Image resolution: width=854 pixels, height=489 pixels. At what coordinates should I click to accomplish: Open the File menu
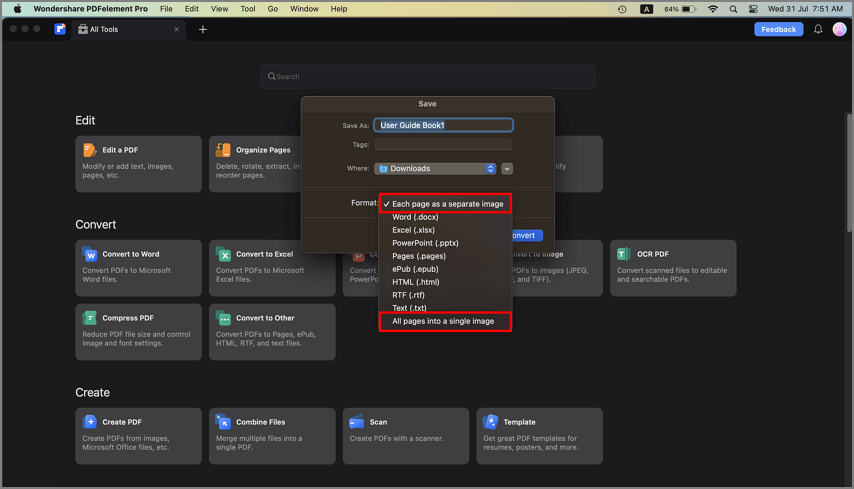pos(166,9)
